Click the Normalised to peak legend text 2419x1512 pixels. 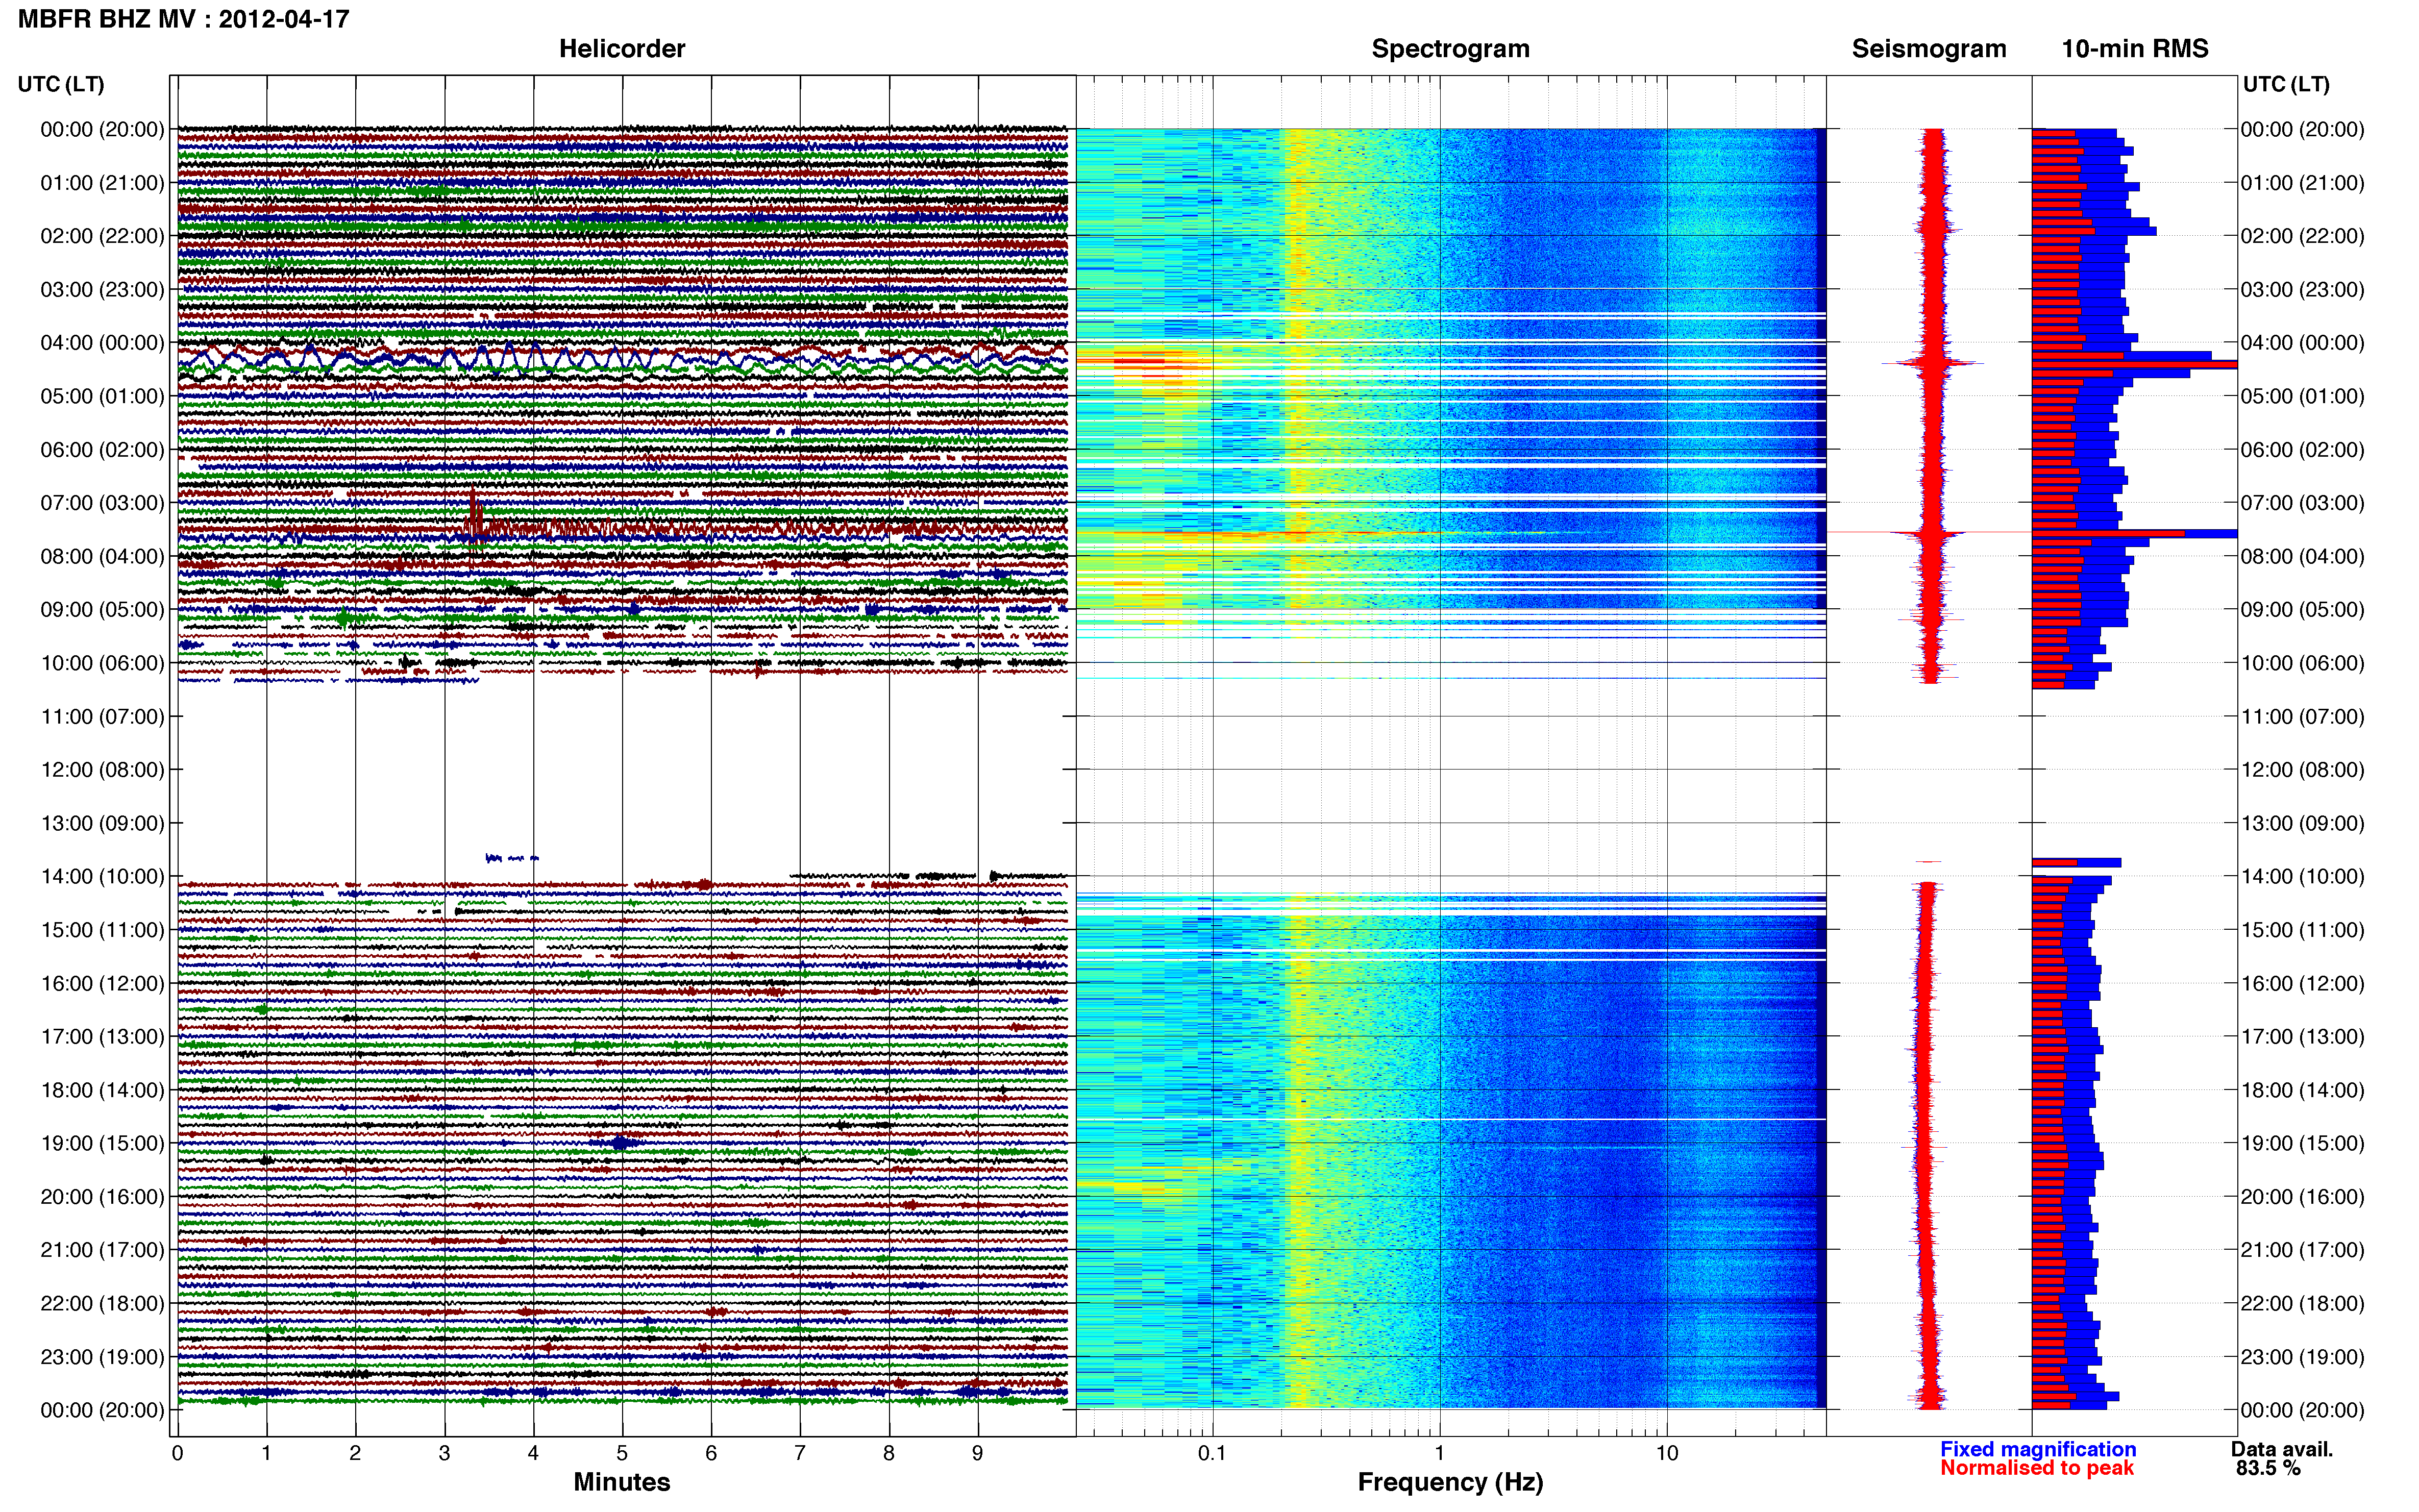click(x=2037, y=1468)
